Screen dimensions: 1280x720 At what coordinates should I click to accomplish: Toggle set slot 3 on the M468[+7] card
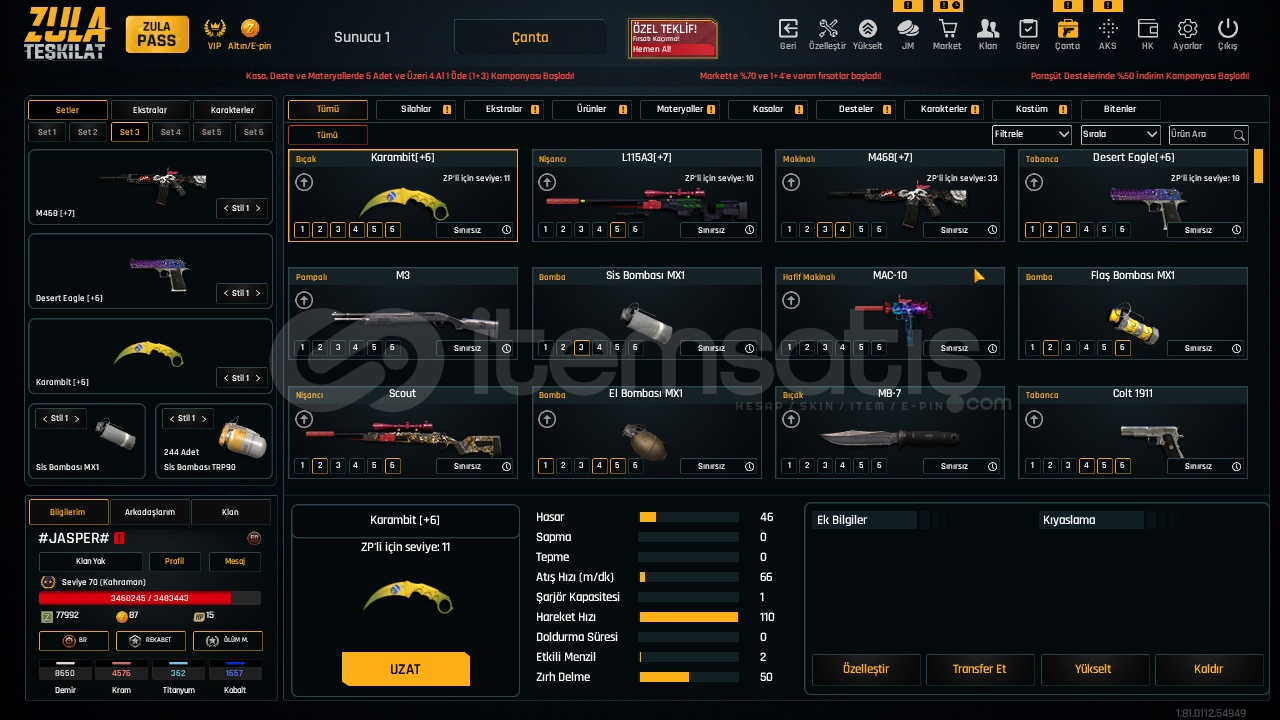[825, 230]
